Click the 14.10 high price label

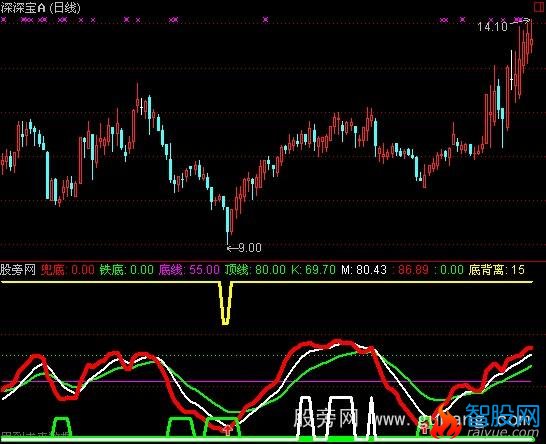[x=492, y=27]
